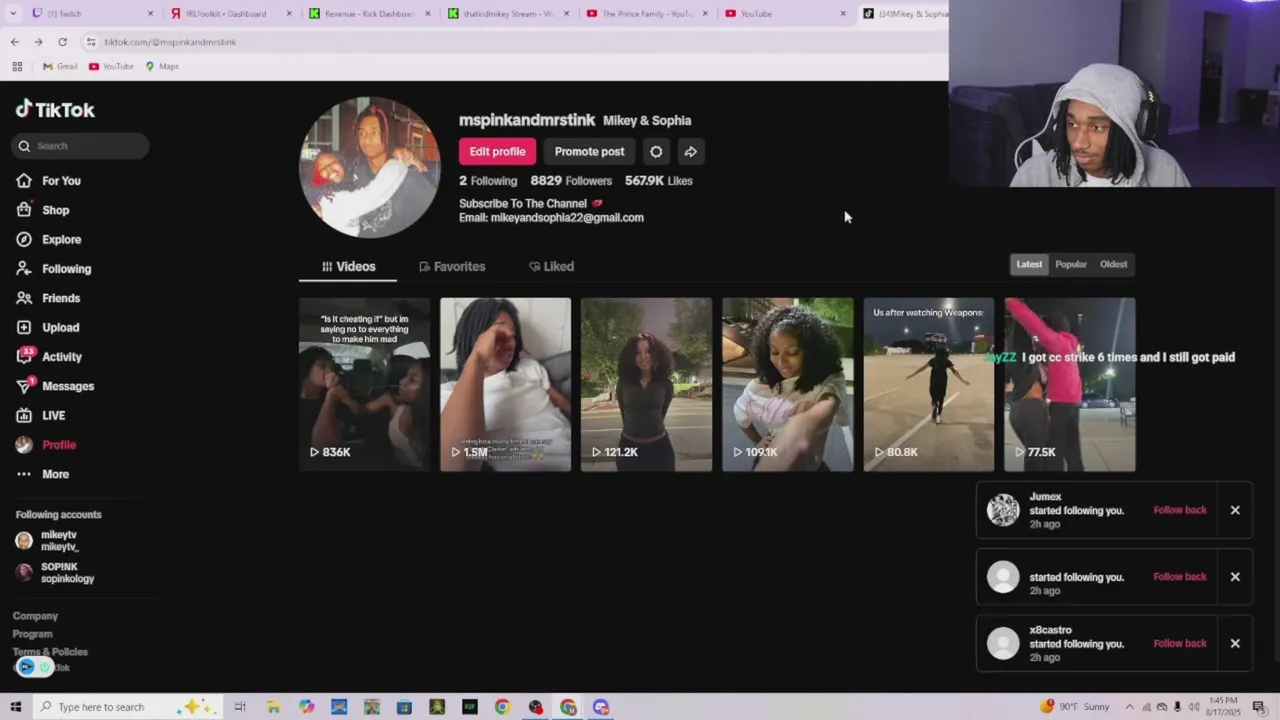Open the Maps bookmark

pyautogui.click(x=162, y=67)
